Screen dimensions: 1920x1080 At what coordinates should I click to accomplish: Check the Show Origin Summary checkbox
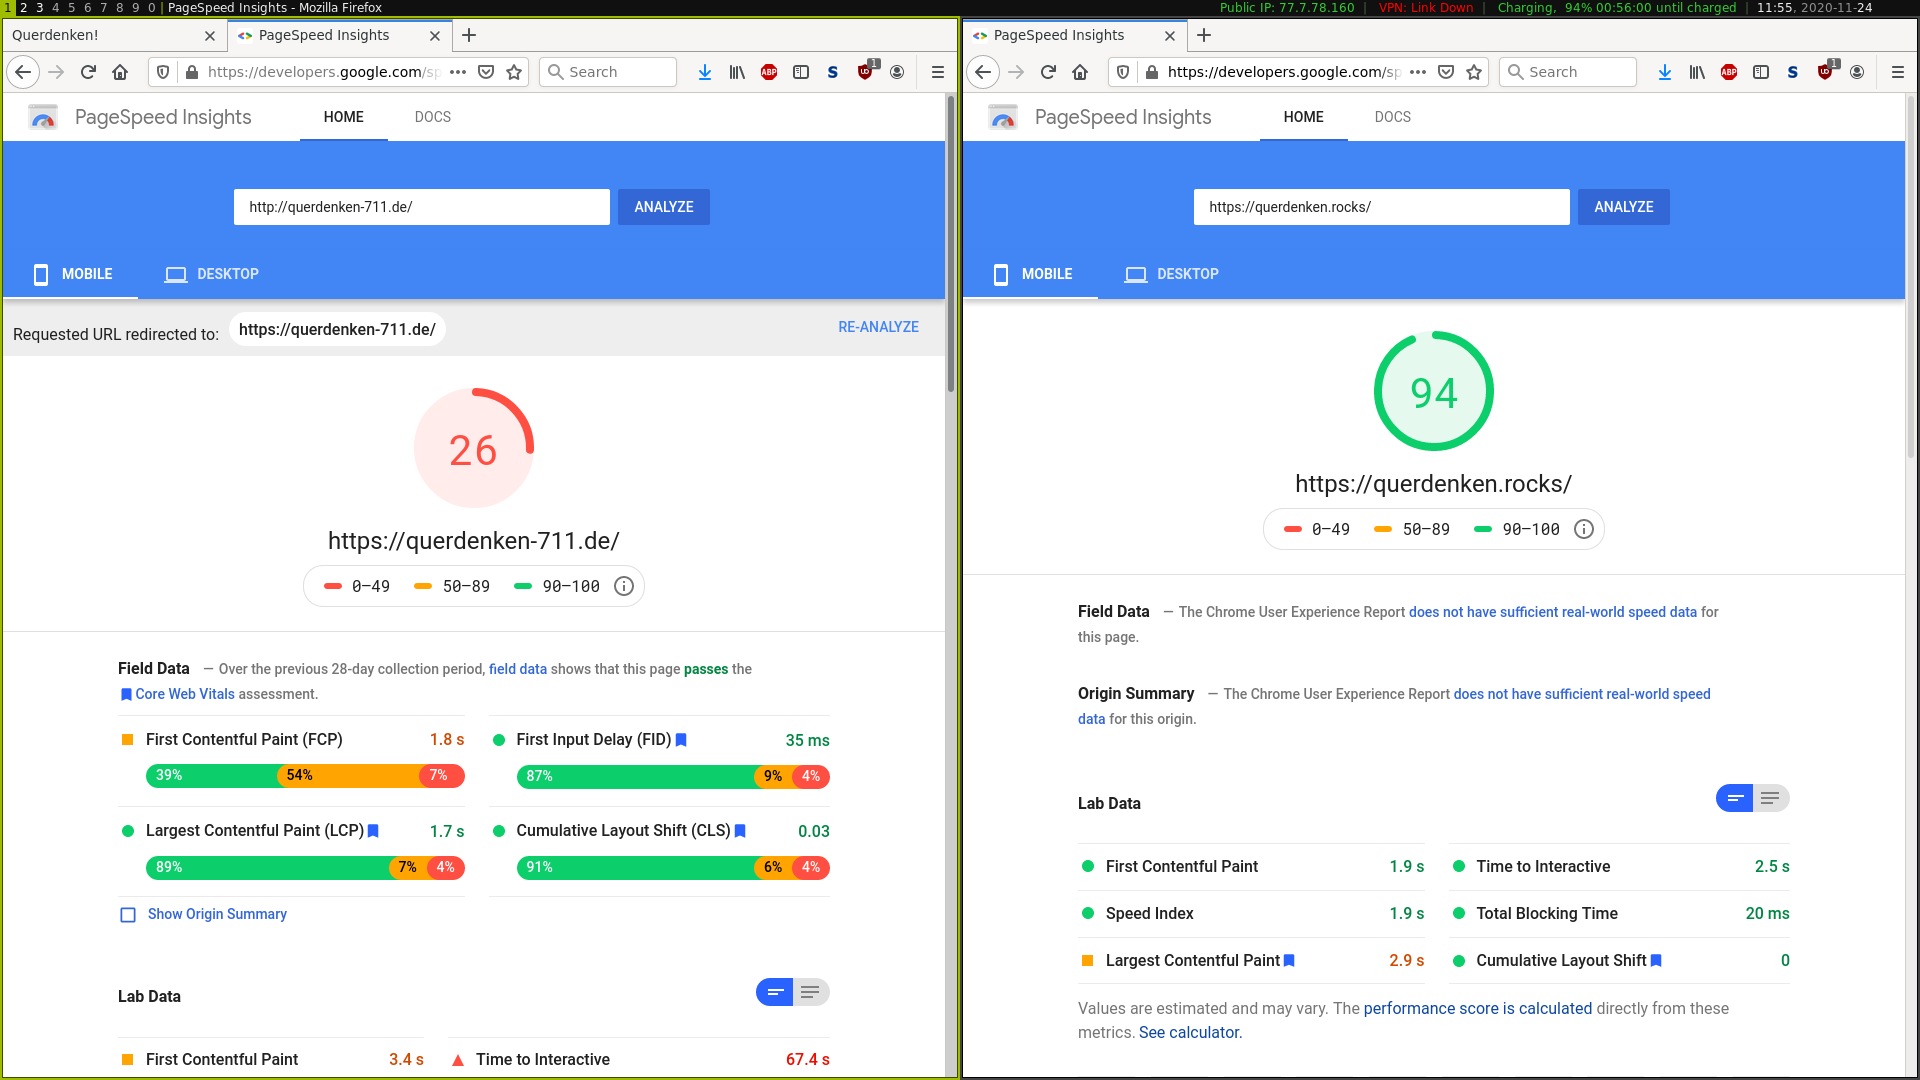128,915
